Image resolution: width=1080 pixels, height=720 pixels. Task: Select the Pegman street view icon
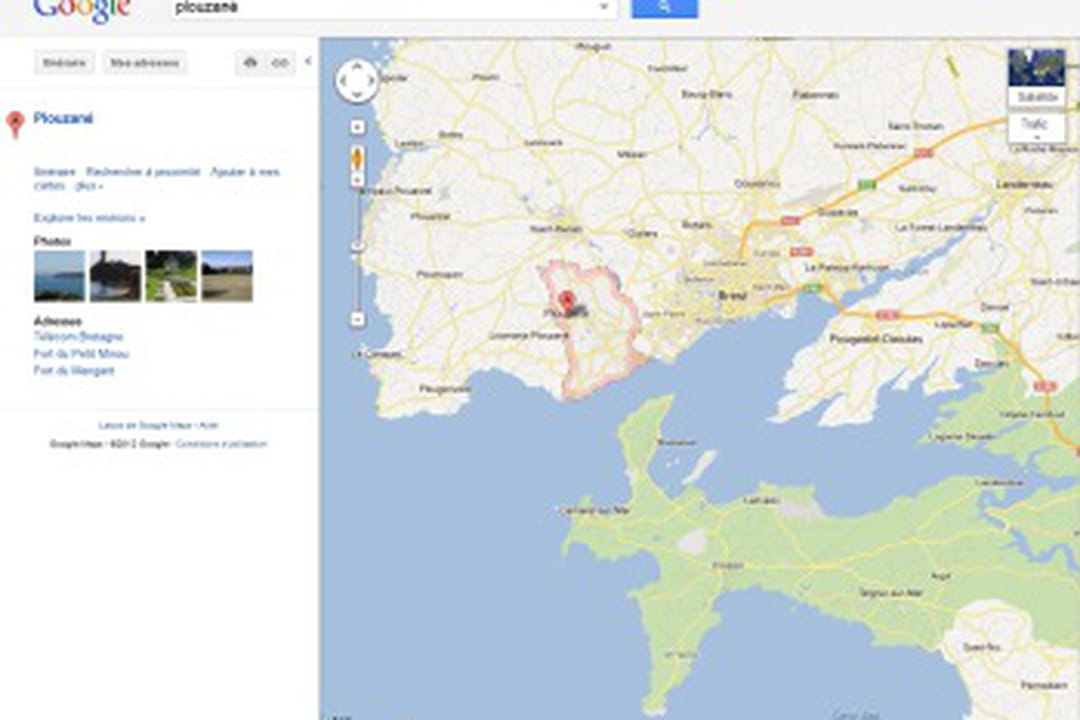pyautogui.click(x=356, y=158)
